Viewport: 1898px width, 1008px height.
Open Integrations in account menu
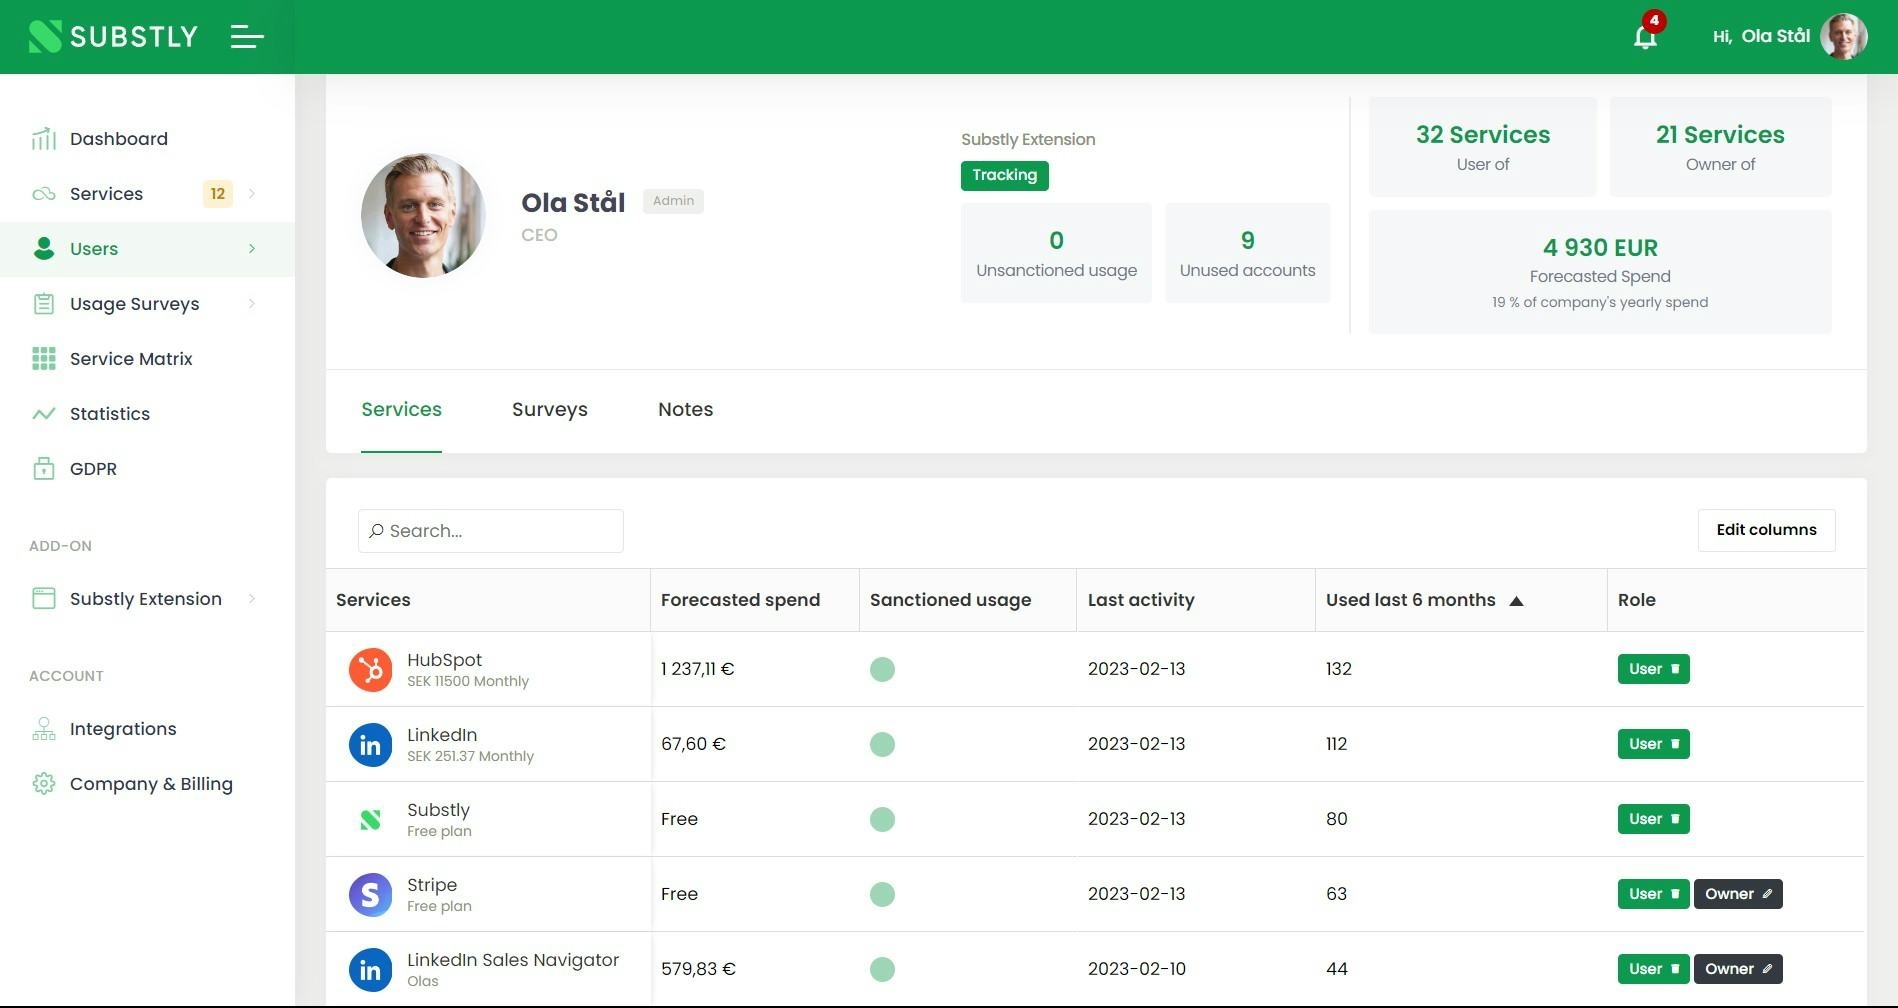pos(147,729)
